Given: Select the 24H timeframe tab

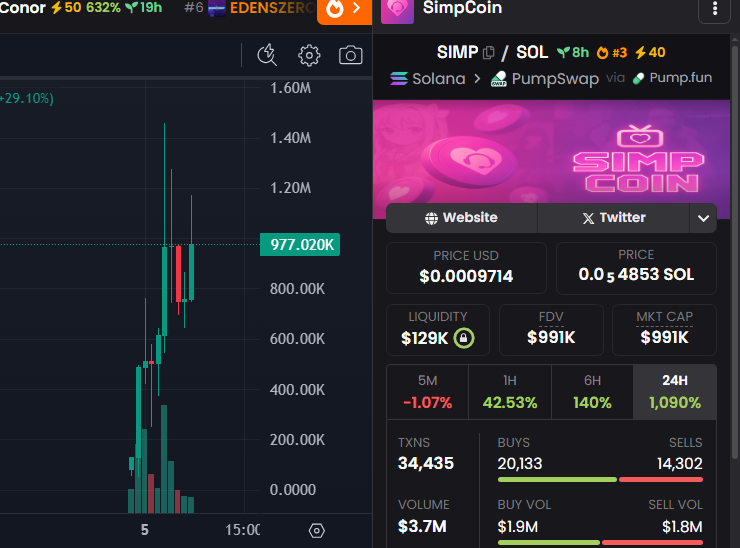Looking at the screenshot, I should 675,392.
